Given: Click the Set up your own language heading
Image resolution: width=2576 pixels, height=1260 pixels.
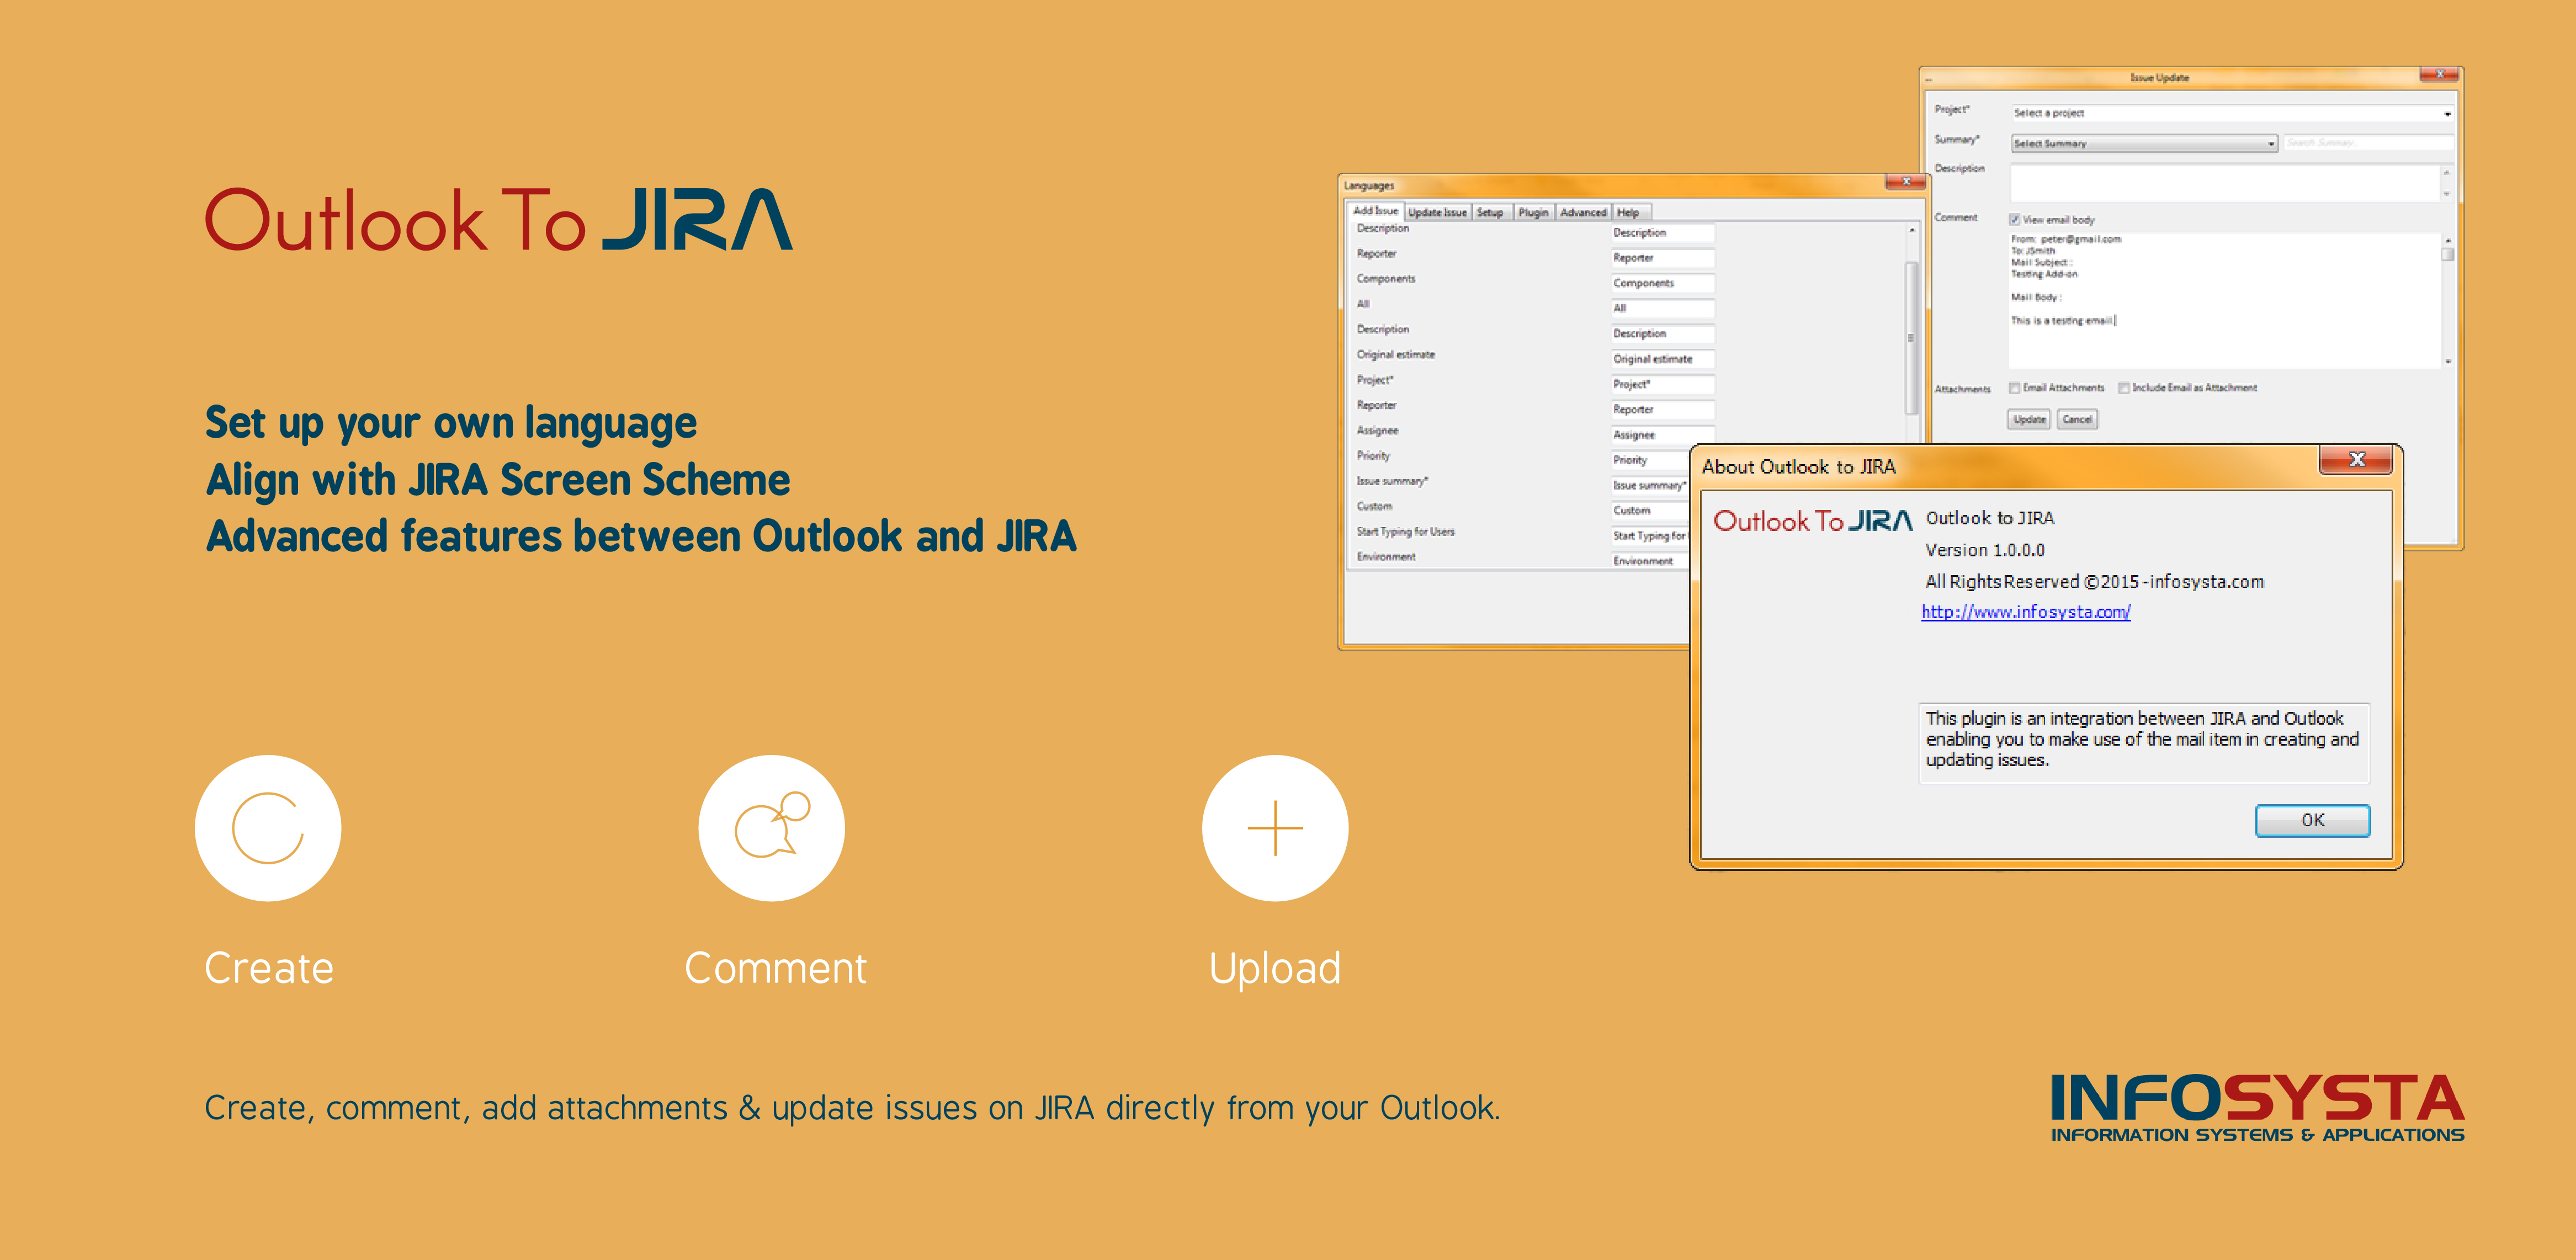Looking at the screenshot, I should (x=451, y=423).
